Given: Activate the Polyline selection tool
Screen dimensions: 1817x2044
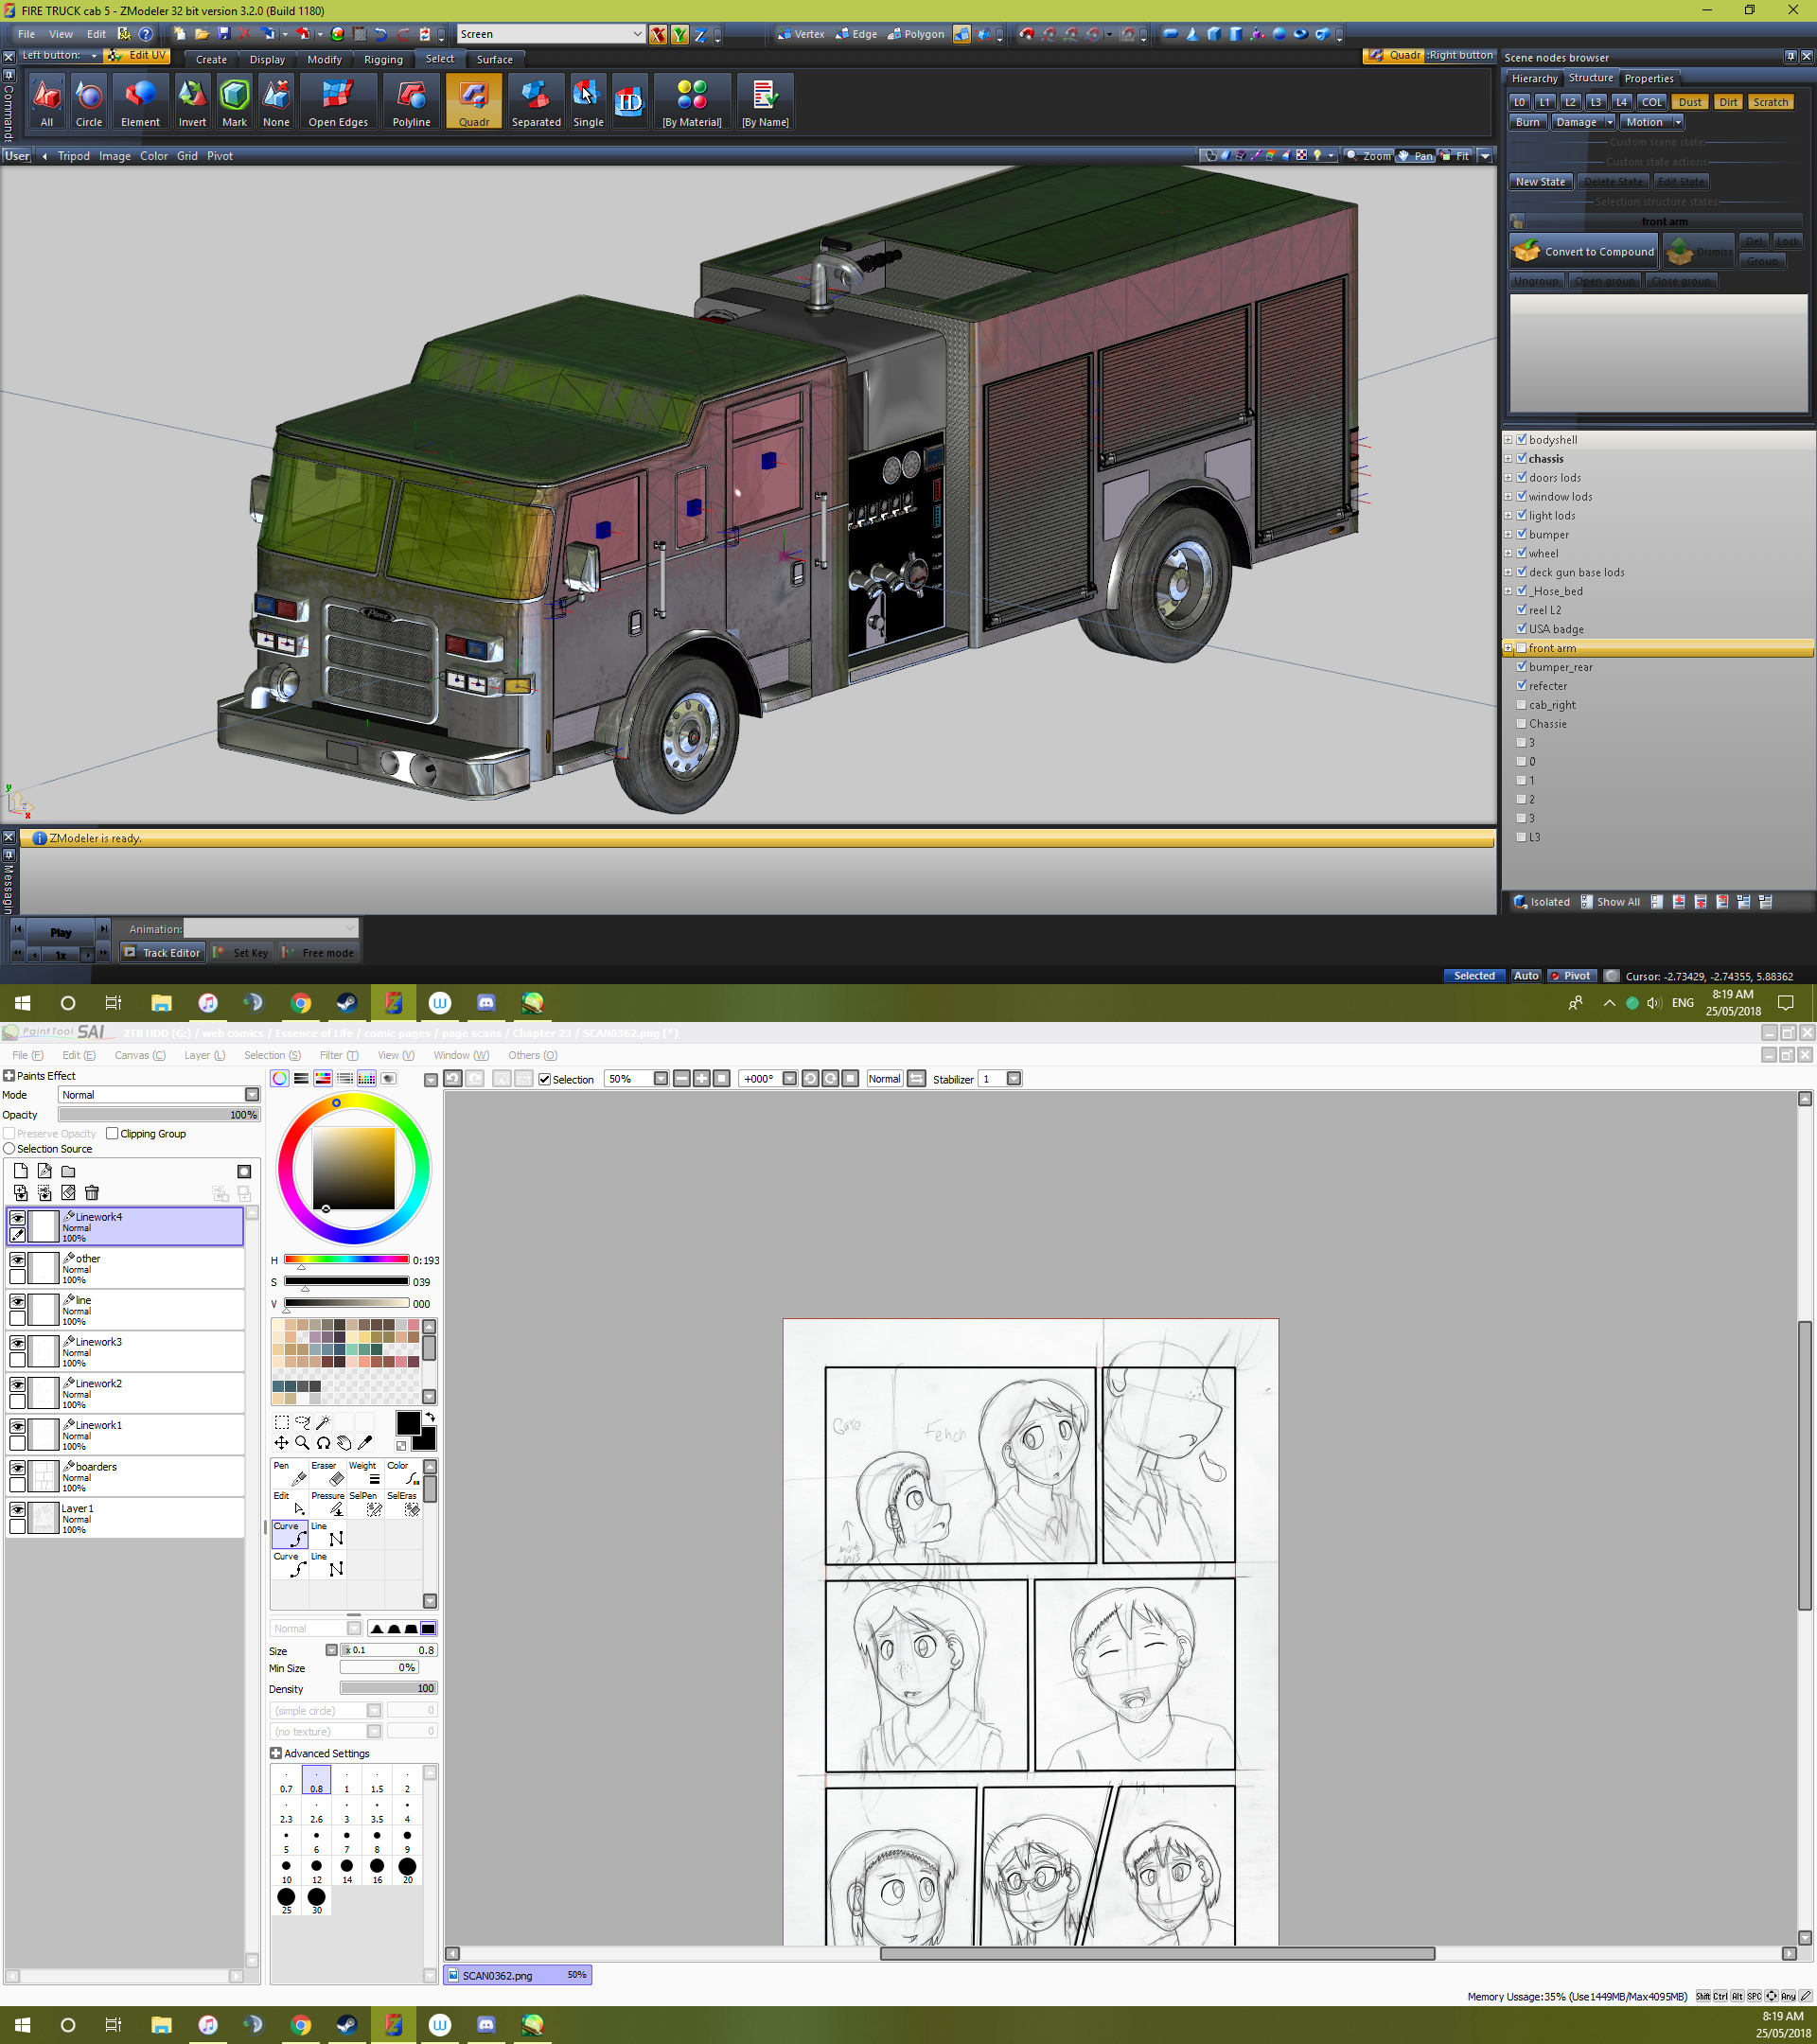Looking at the screenshot, I should [x=411, y=101].
